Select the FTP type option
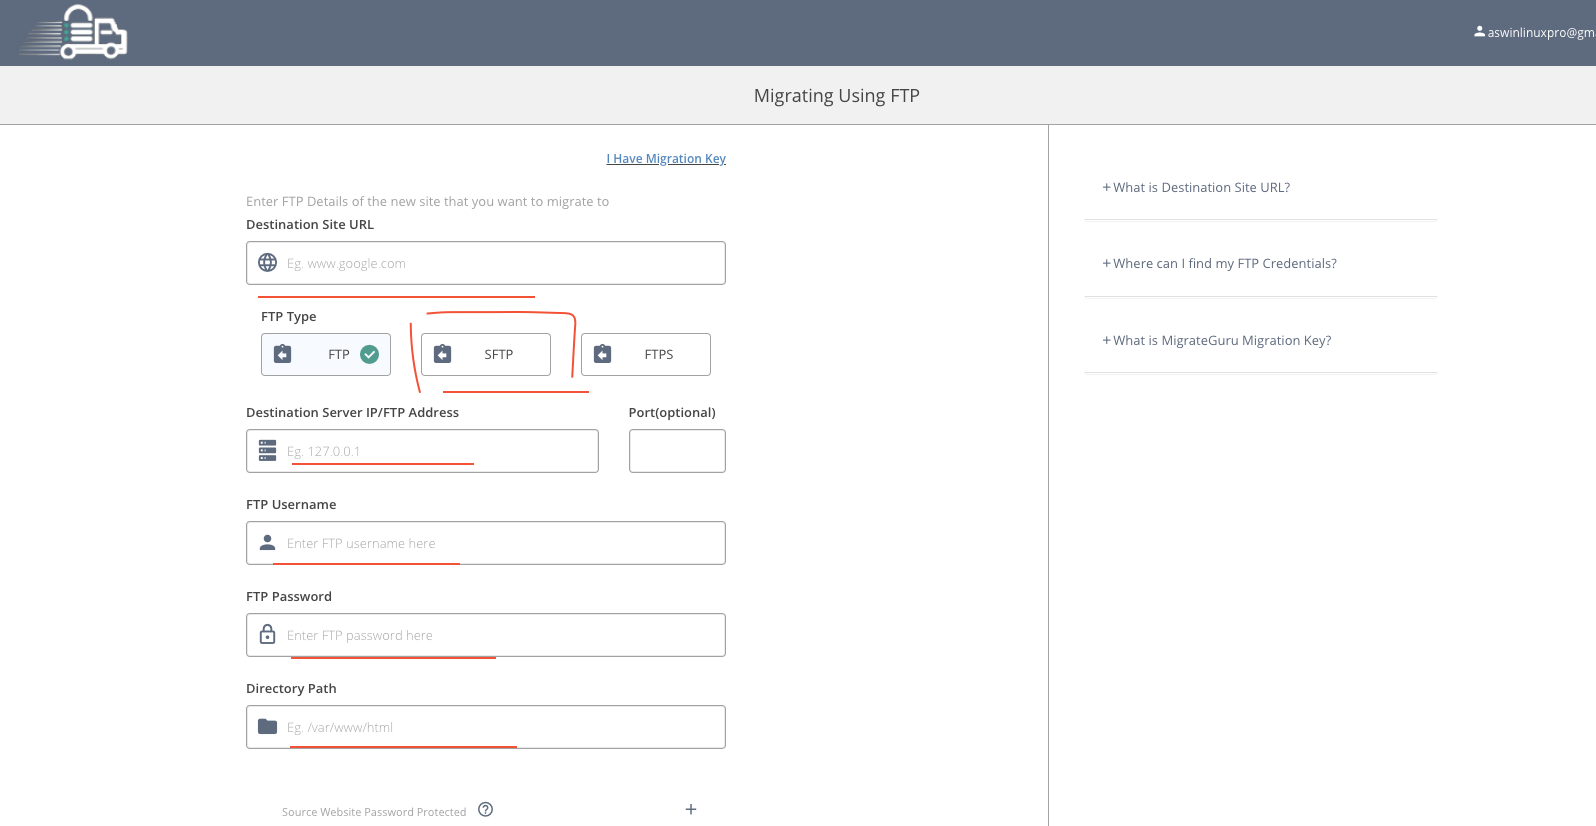 (x=326, y=355)
